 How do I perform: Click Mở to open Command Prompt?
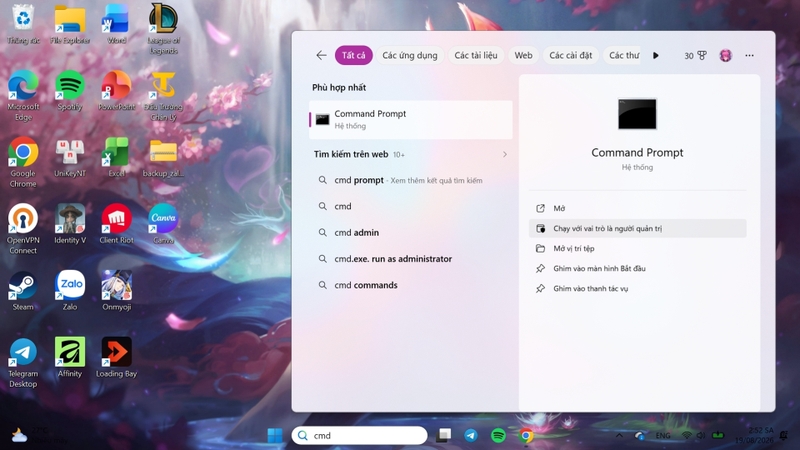pos(637,208)
